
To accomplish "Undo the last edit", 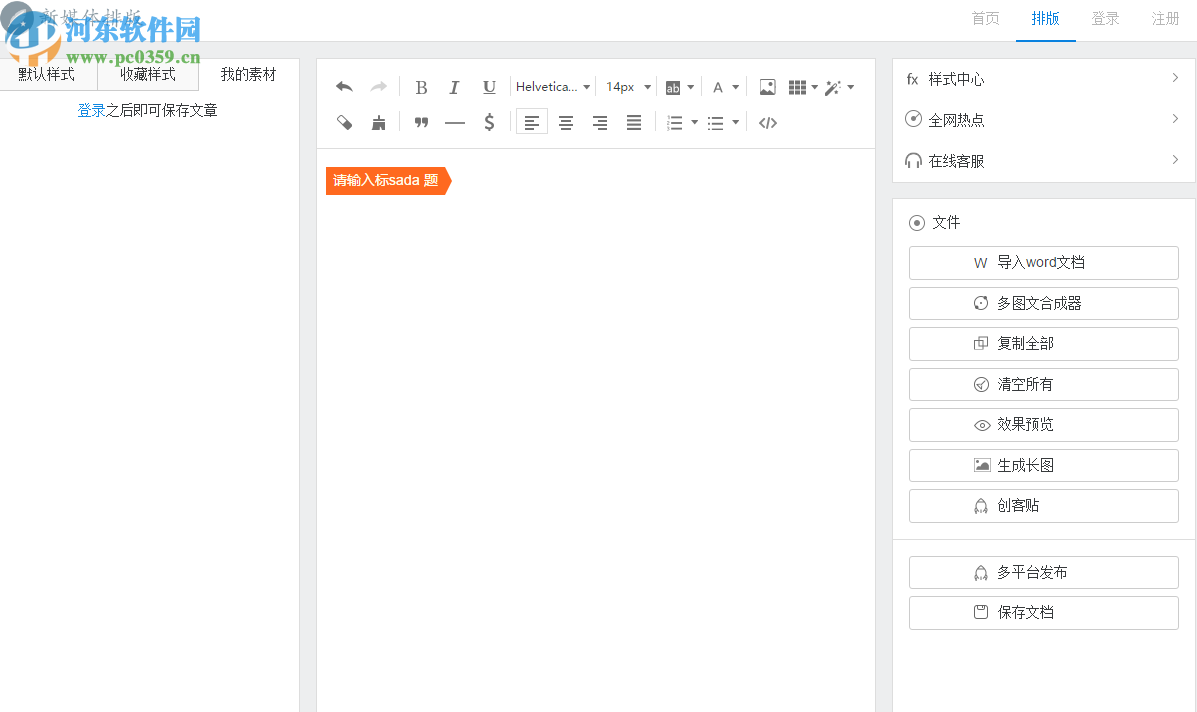I will [344, 87].
